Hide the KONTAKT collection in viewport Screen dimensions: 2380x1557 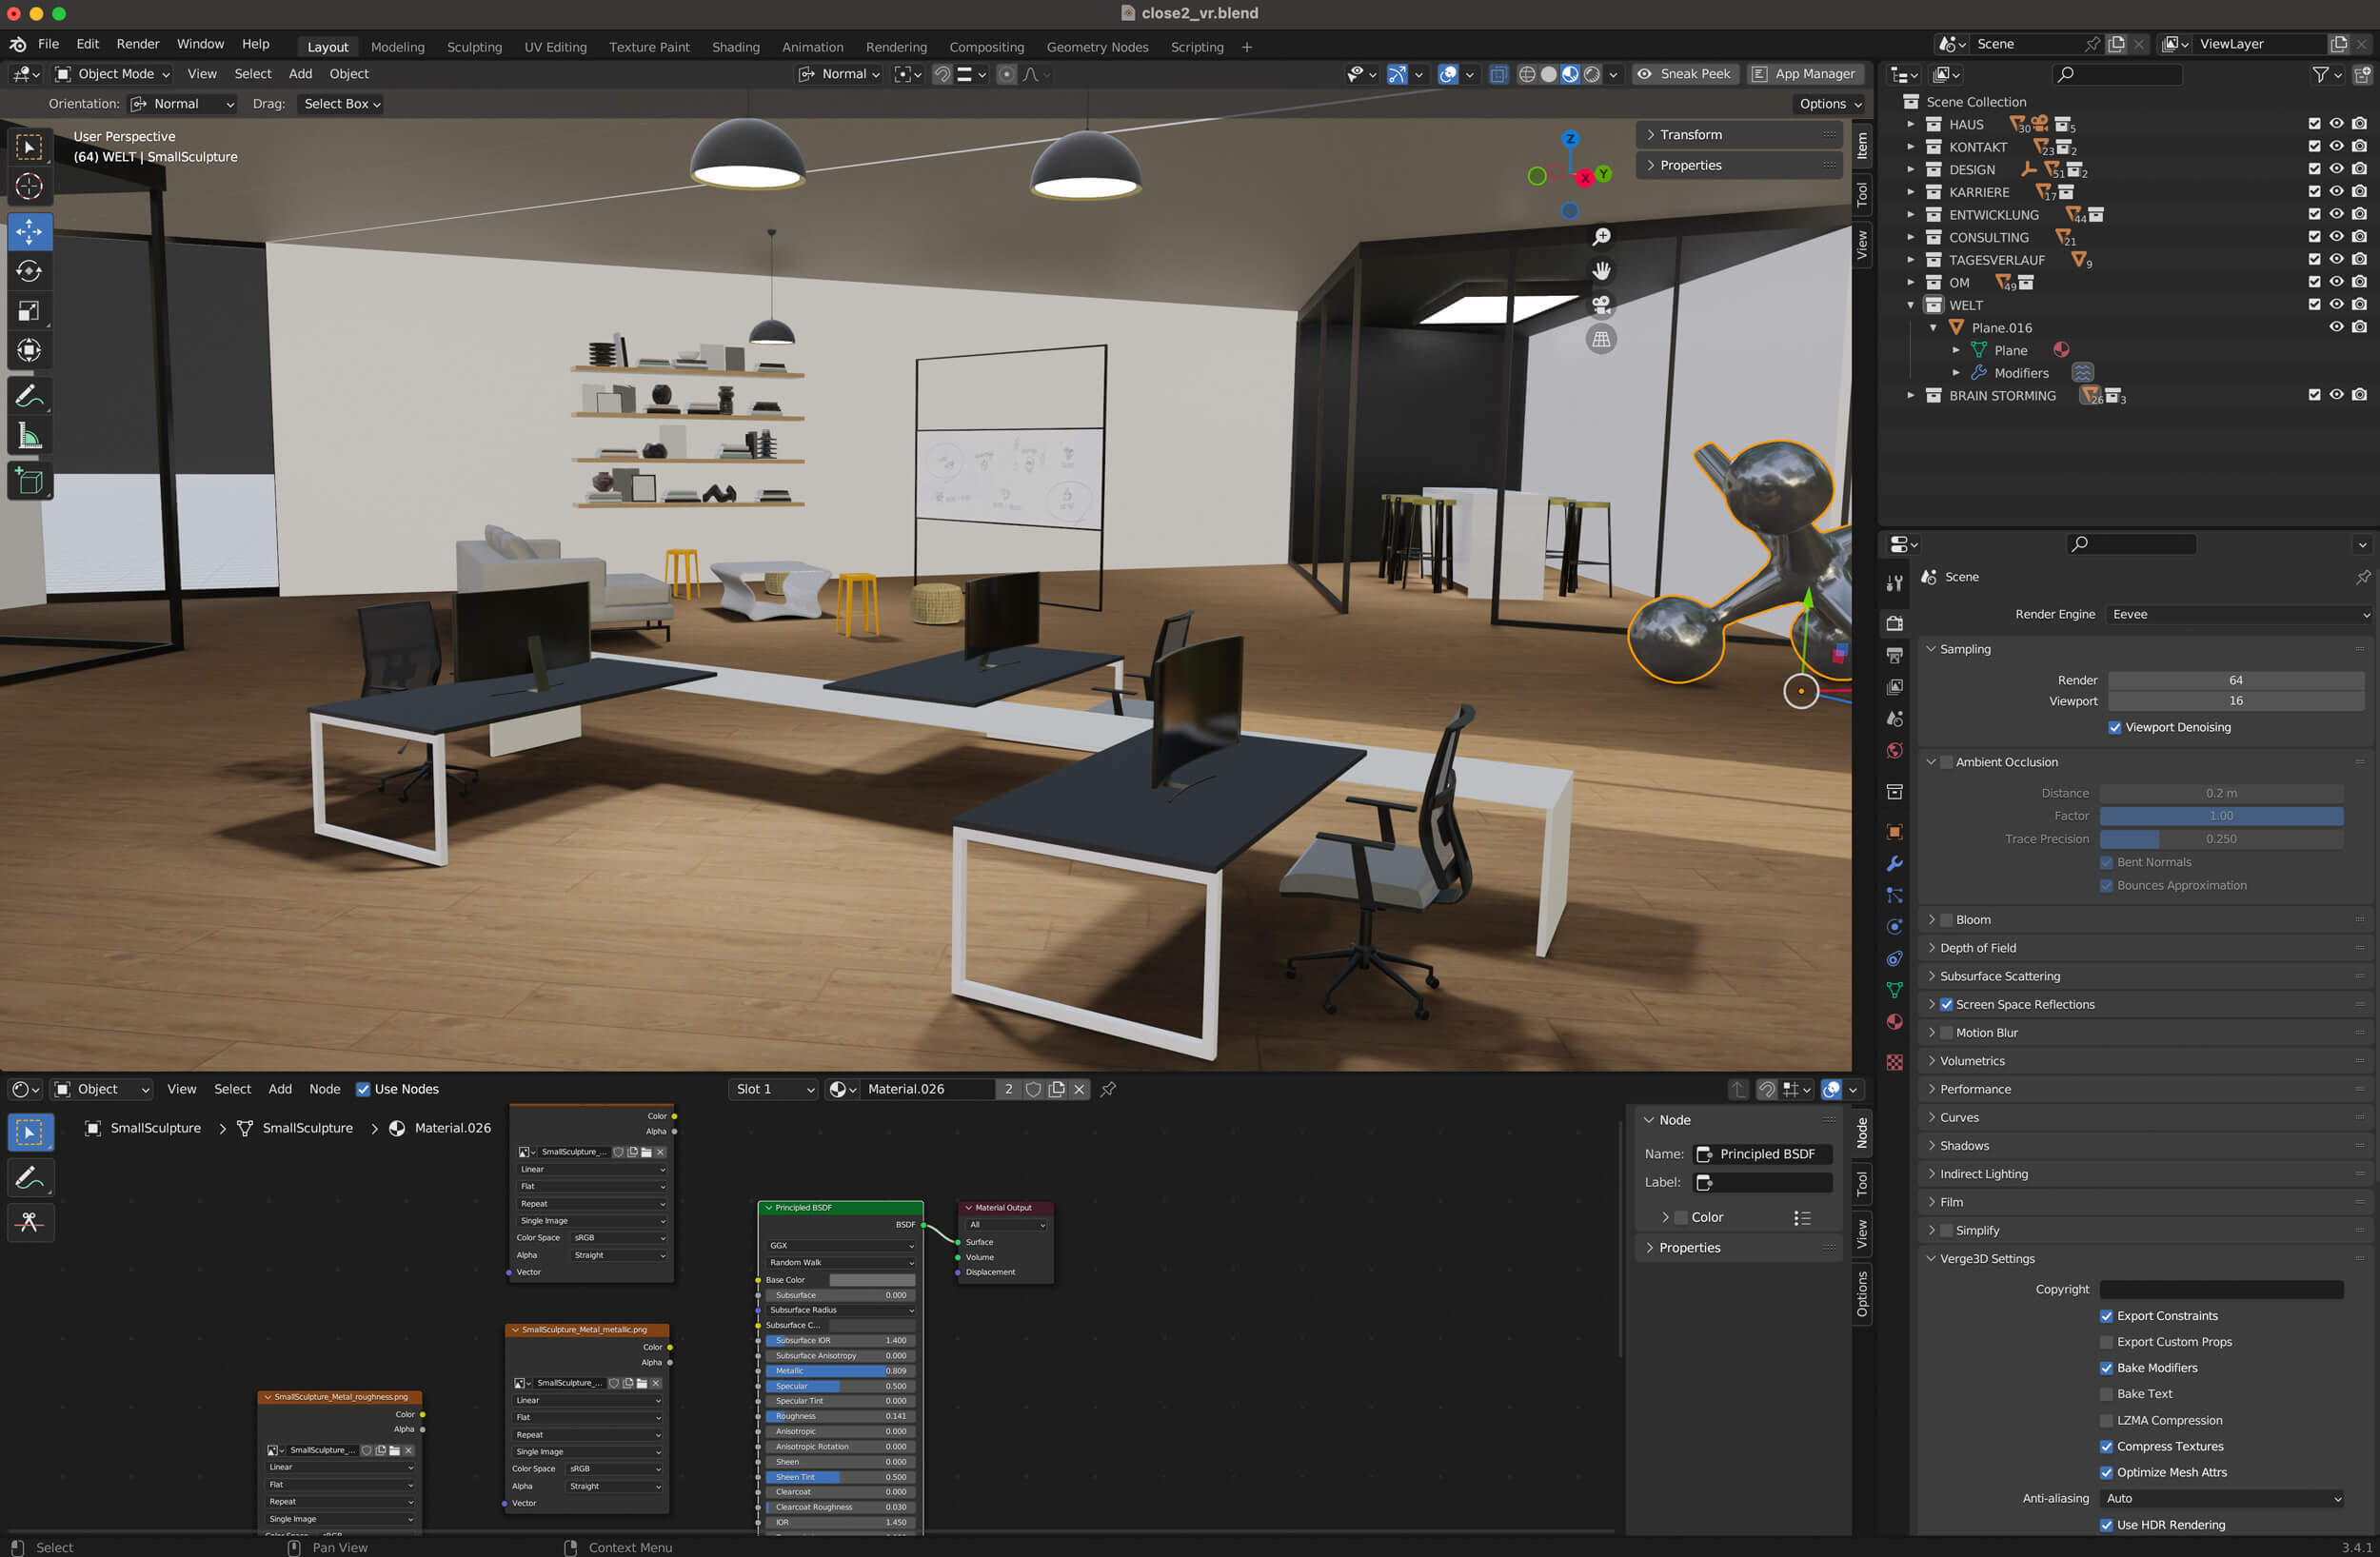point(2336,147)
